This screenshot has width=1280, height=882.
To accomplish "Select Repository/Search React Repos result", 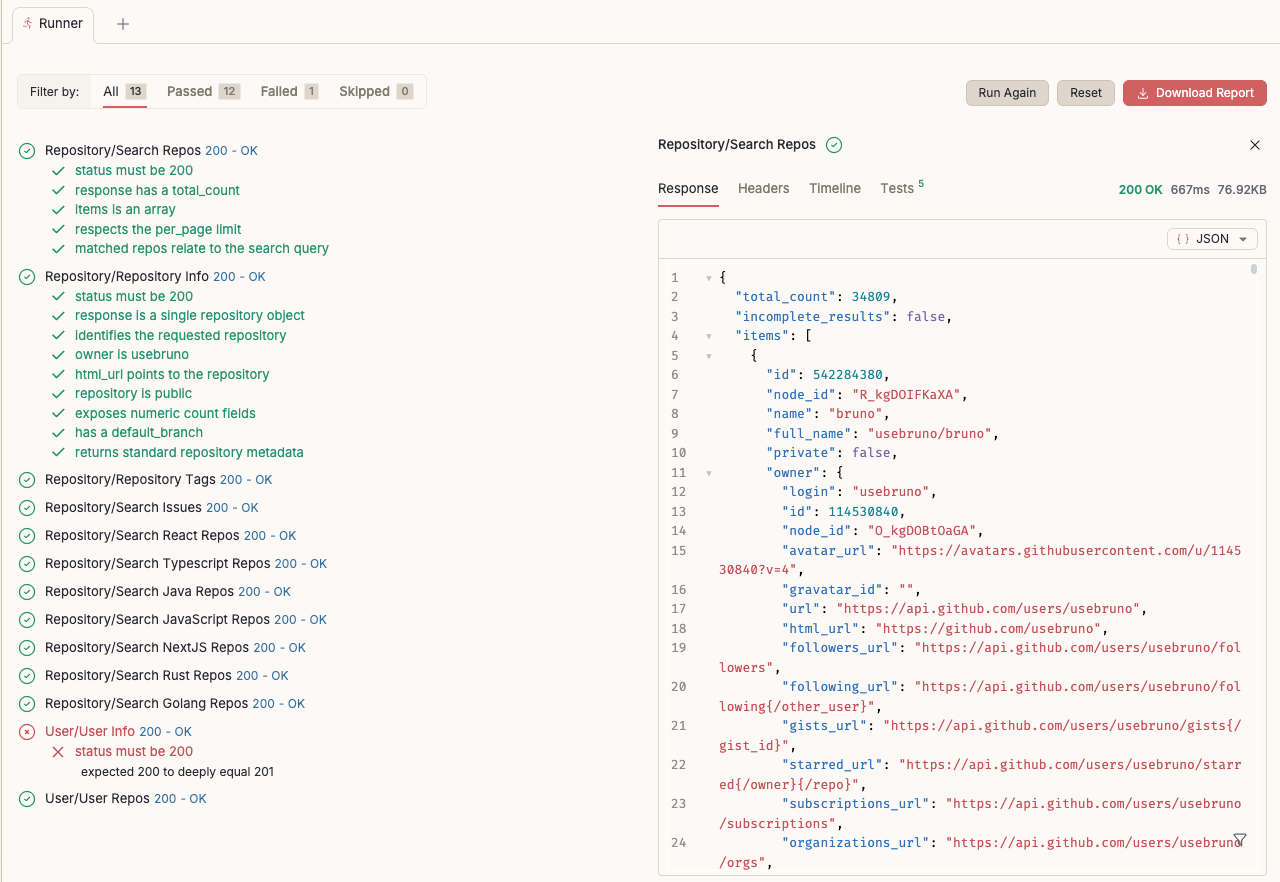I will tap(170, 536).
